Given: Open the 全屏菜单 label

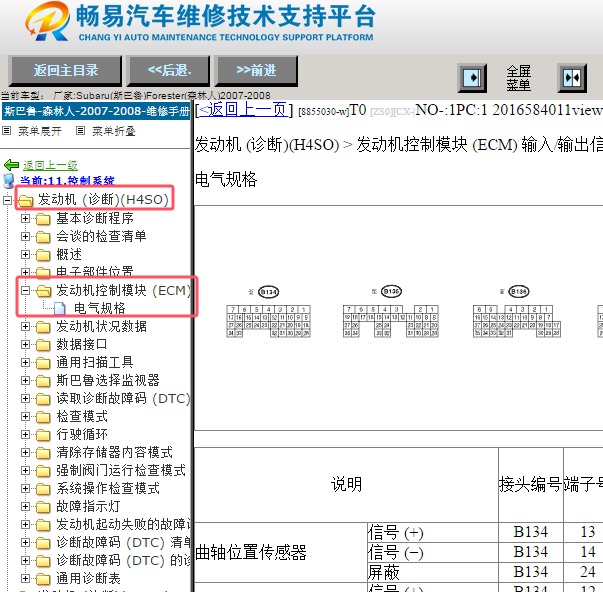Looking at the screenshot, I should tap(518, 78).
